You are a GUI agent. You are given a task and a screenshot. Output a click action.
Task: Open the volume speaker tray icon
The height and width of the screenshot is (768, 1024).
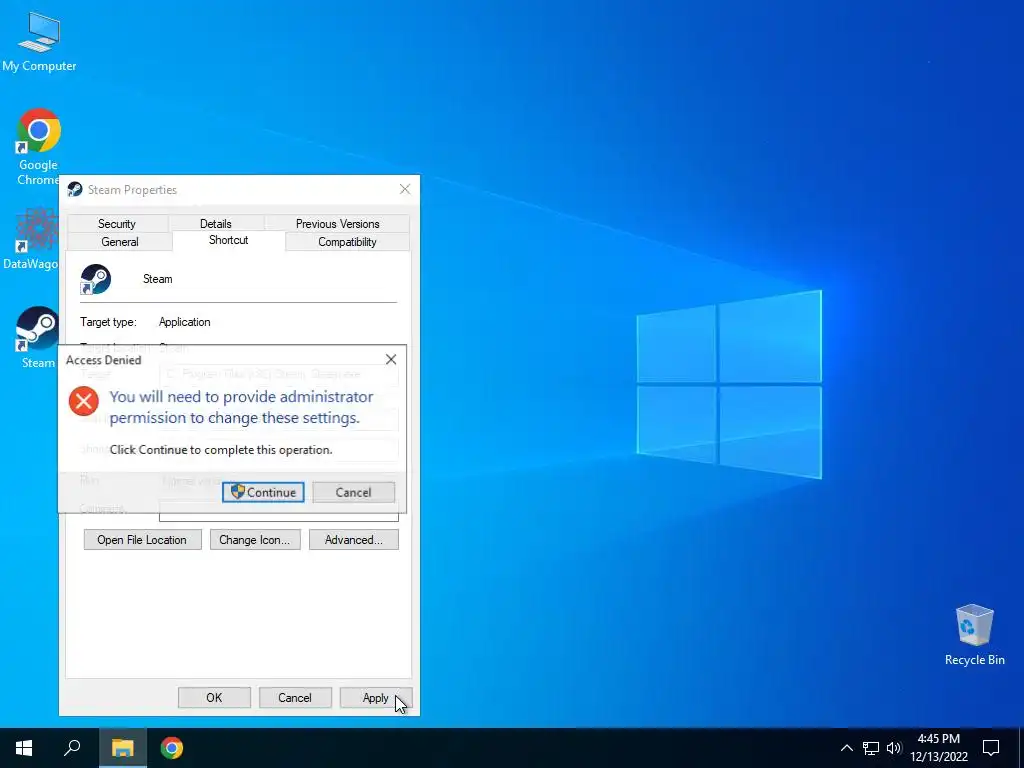coord(894,748)
